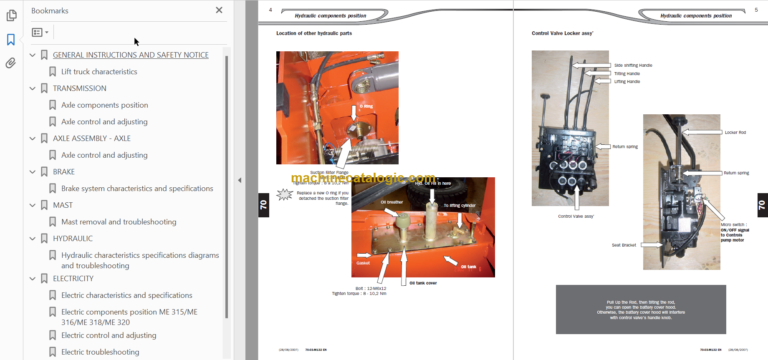Image resolution: width=768 pixels, height=360 pixels.
Task: Open Axle control and adjusting under TRANSMISSION
Action: (104, 121)
